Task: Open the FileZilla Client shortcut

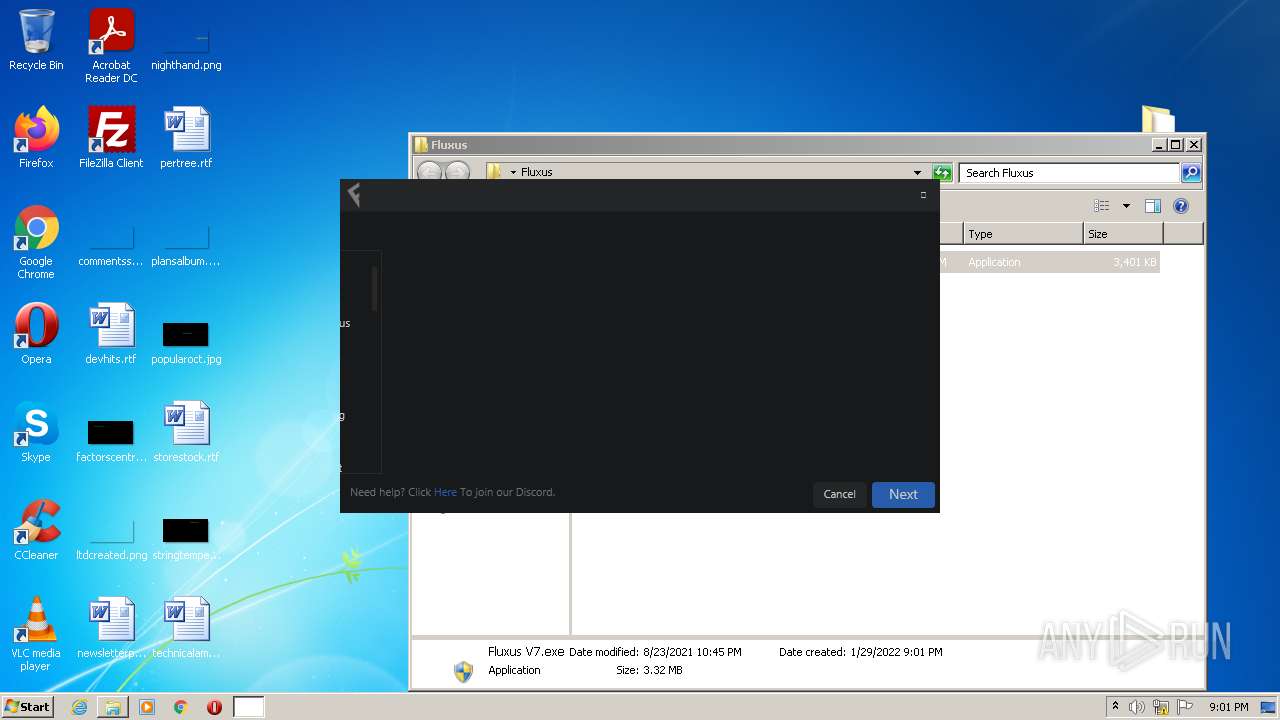Action: coord(111,138)
